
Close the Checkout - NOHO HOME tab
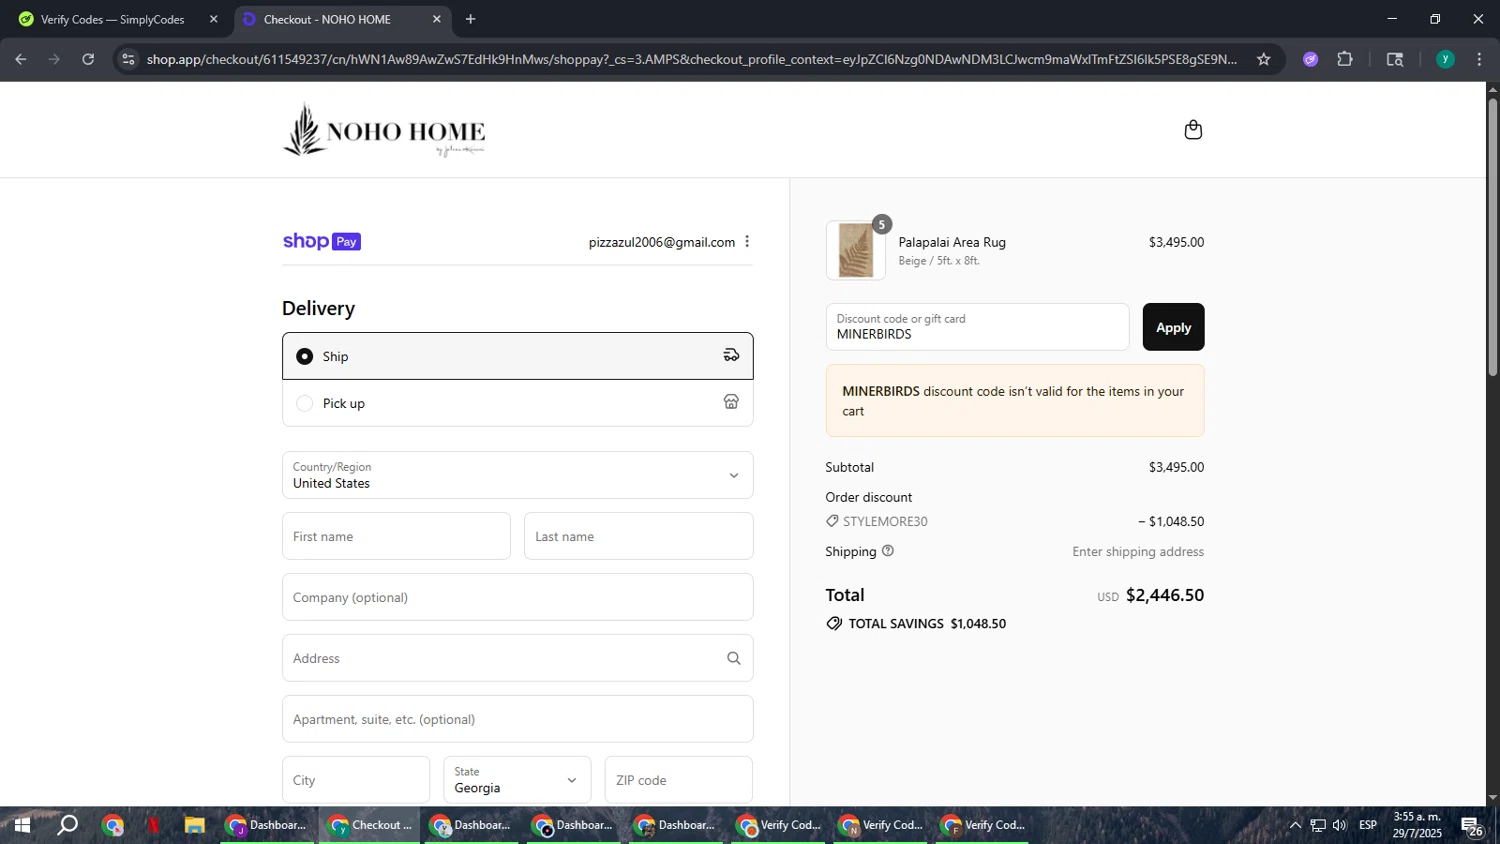point(436,19)
